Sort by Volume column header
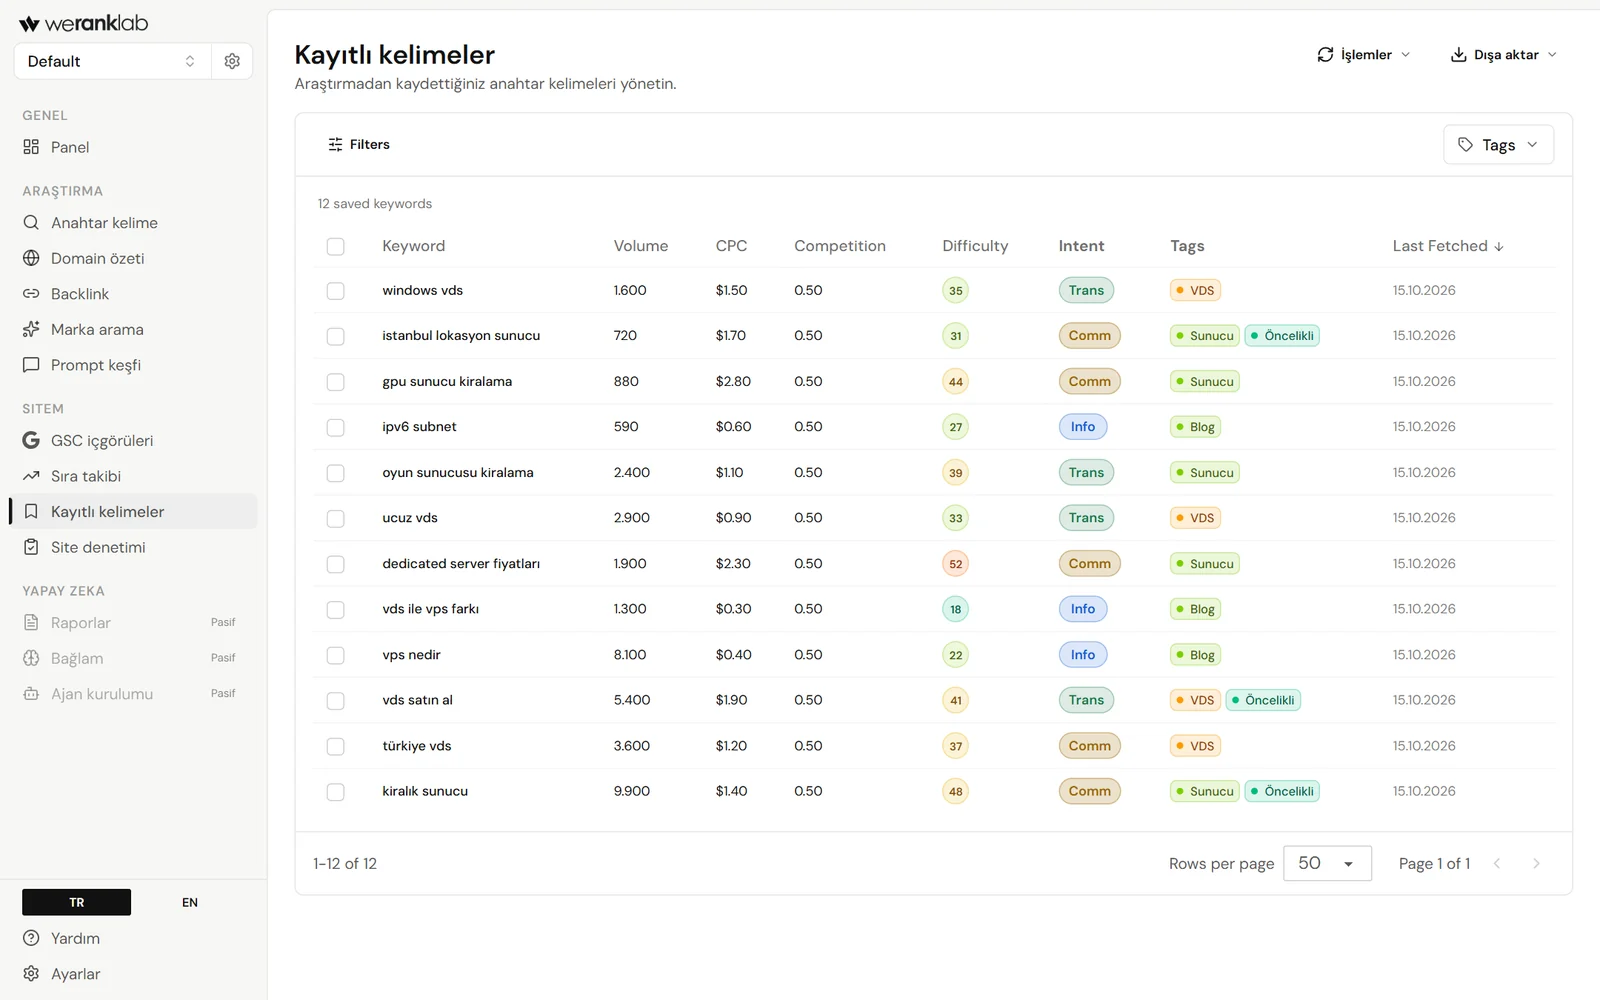This screenshot has width=1600, height=1000. (x=641, y=246)
